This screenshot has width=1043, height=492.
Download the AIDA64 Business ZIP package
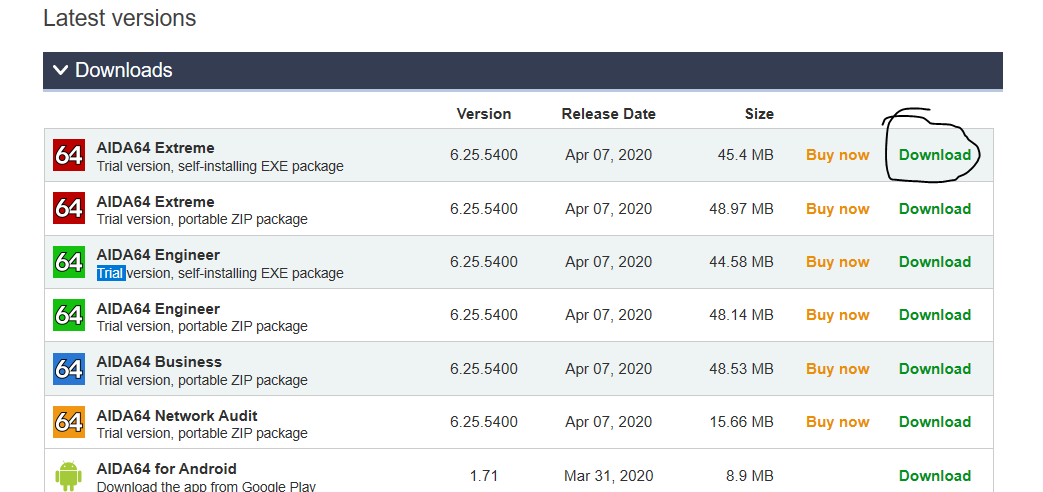tap(935, 369)
